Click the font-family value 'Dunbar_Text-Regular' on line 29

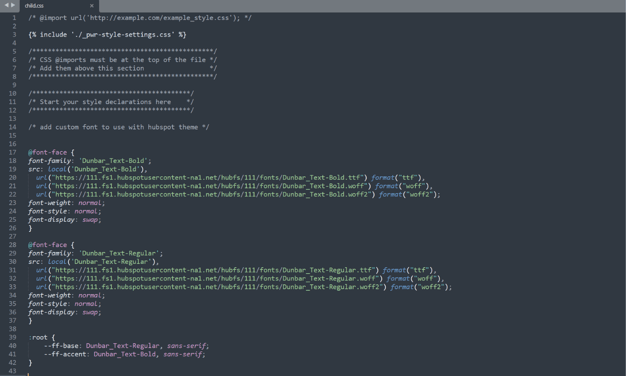119,253
